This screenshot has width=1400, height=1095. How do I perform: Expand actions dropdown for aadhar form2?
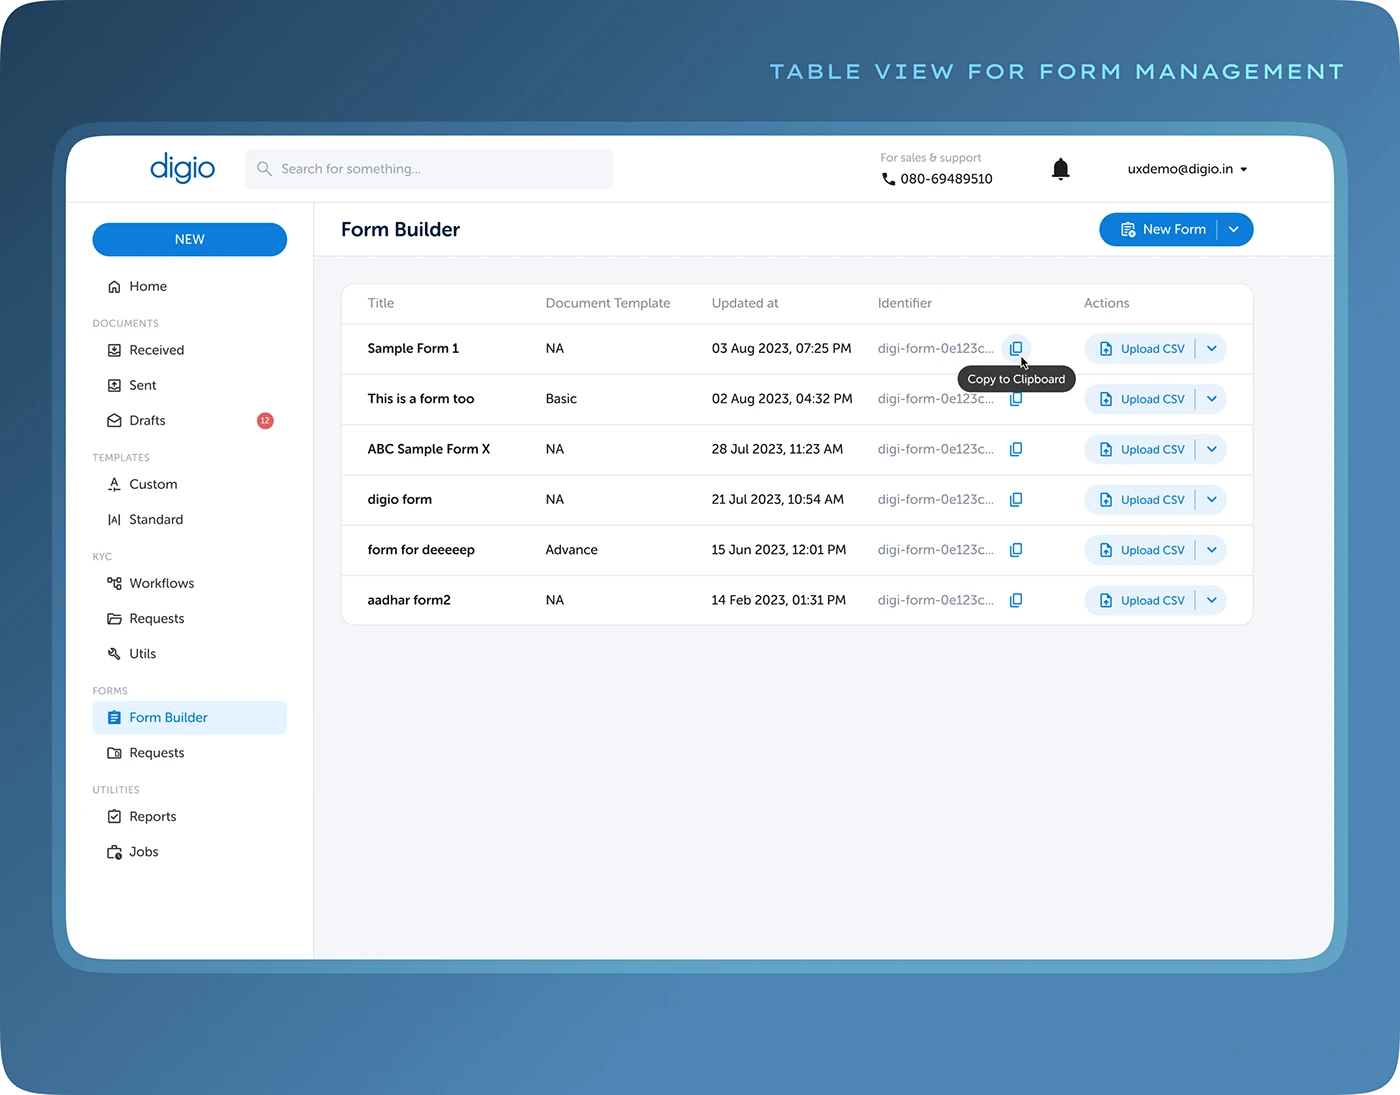(x=1211, y=600)
